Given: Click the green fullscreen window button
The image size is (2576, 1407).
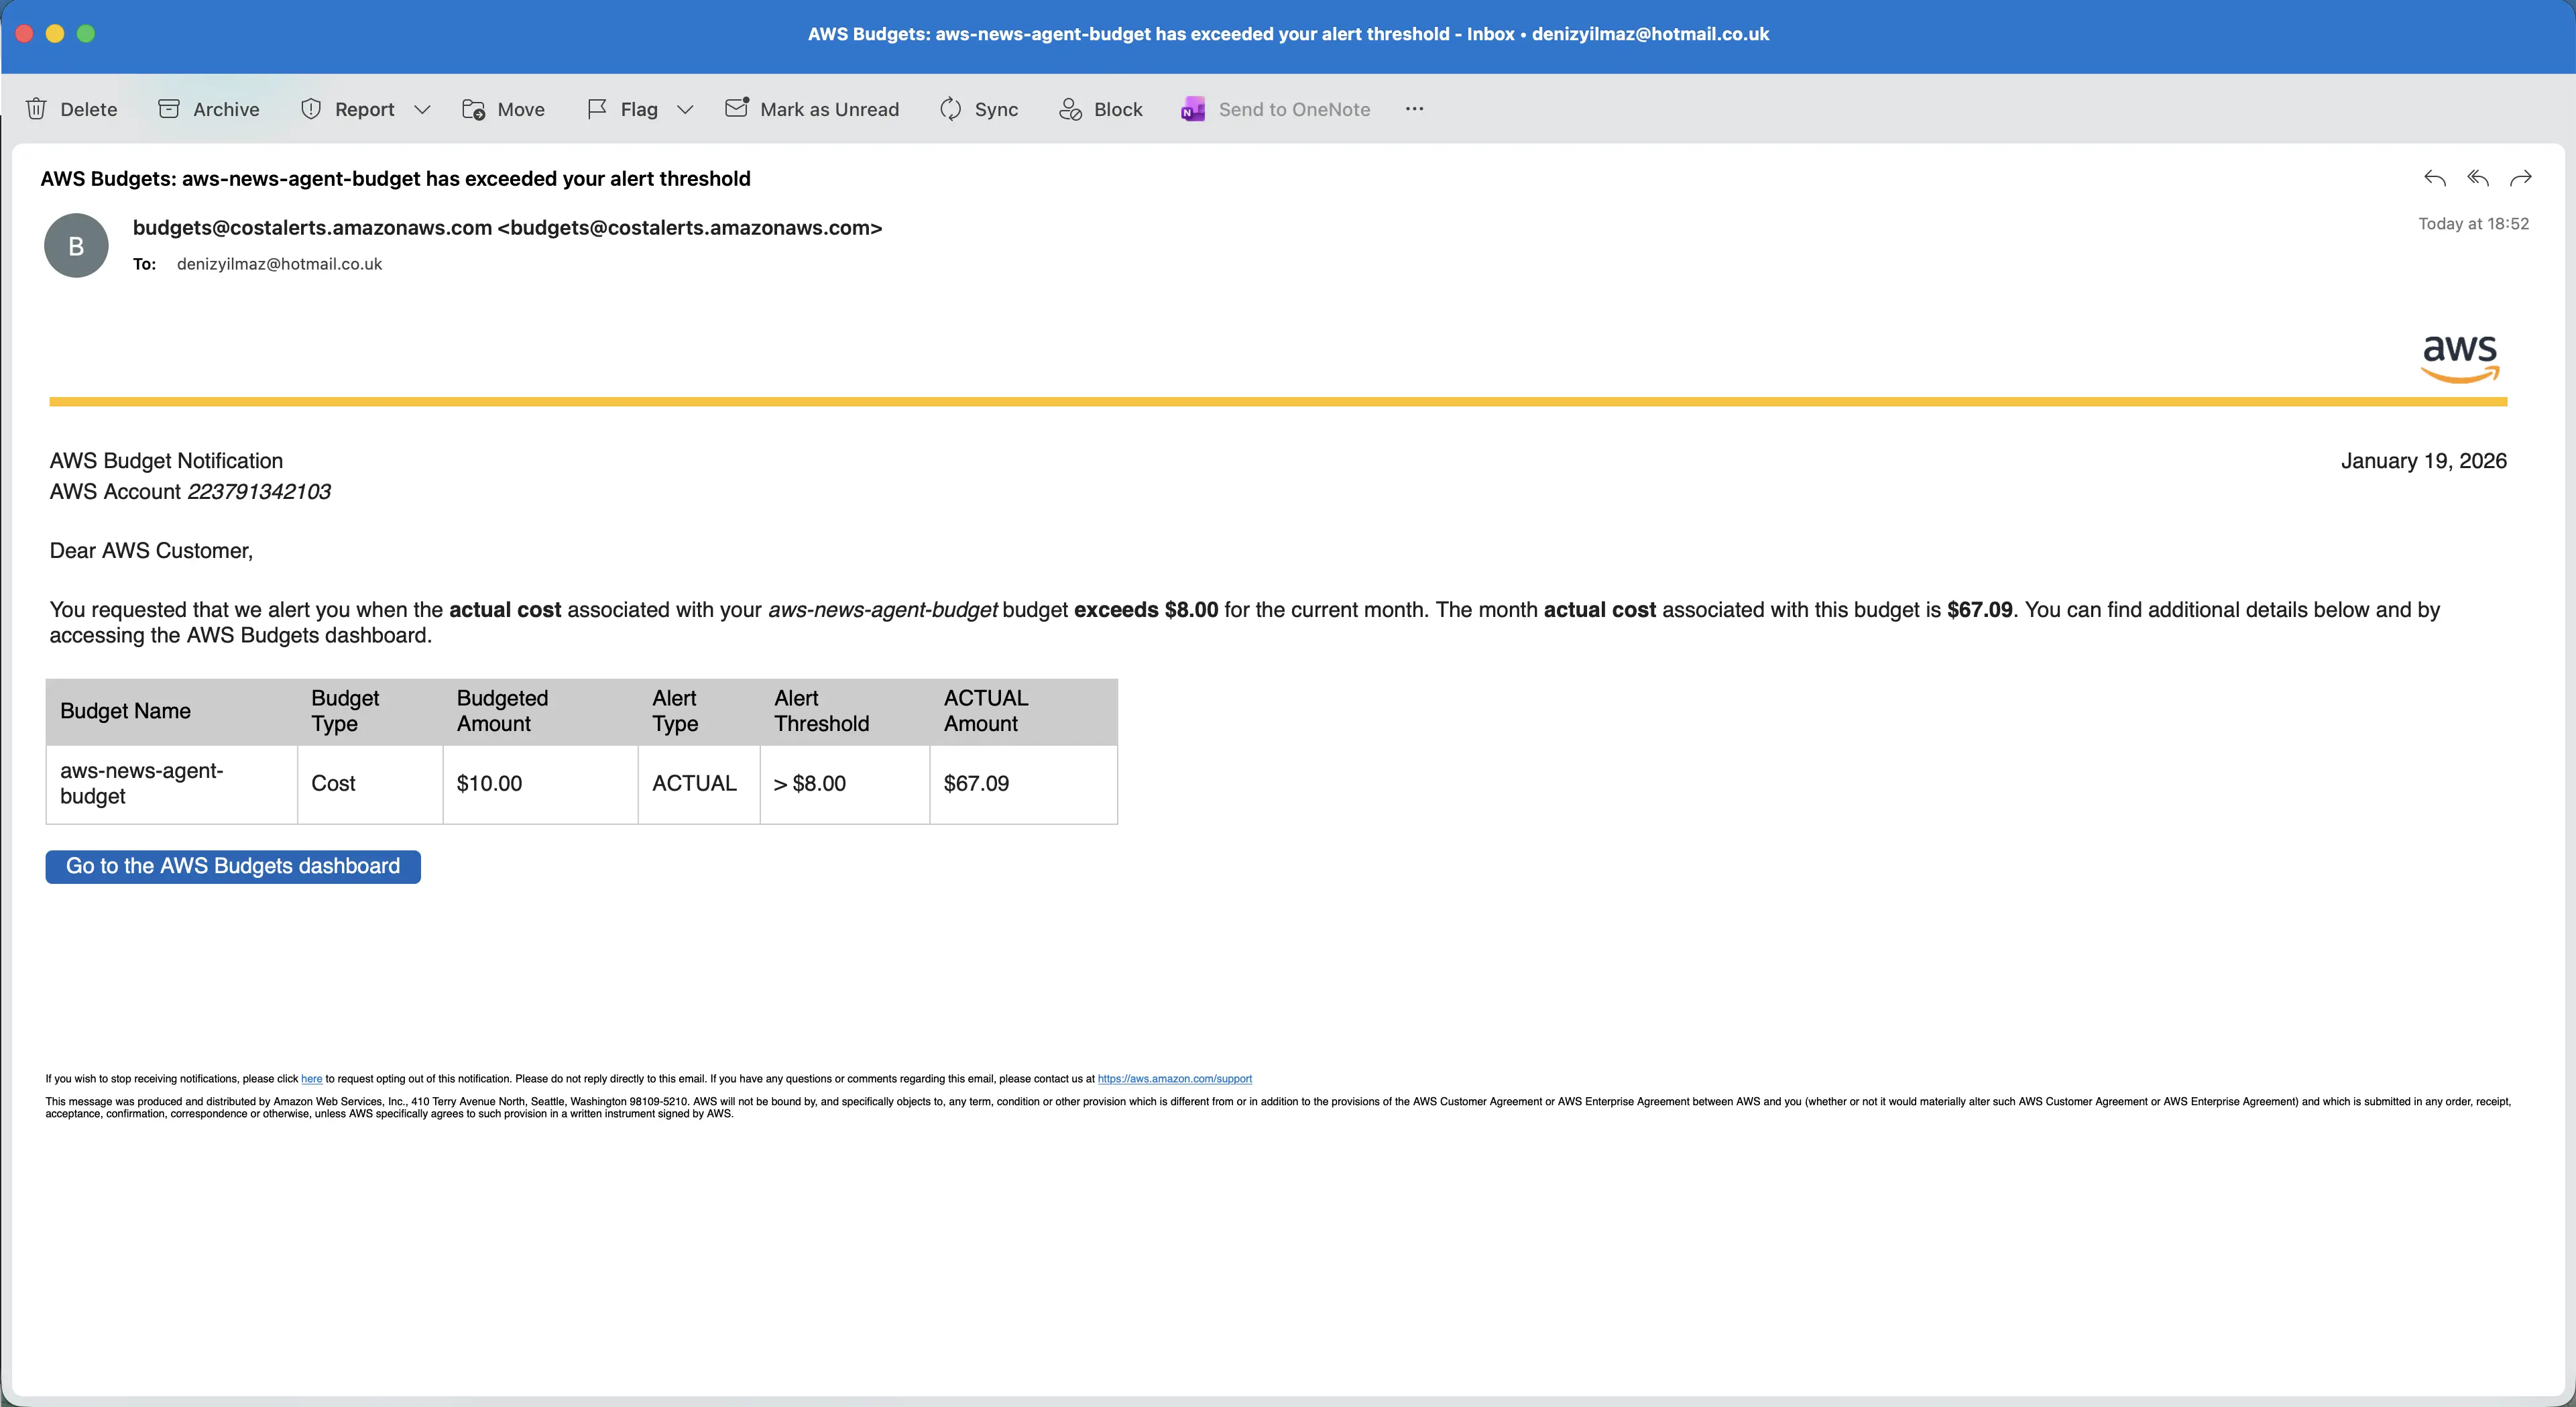Looking at the screenshot, I should pos(86,34).
